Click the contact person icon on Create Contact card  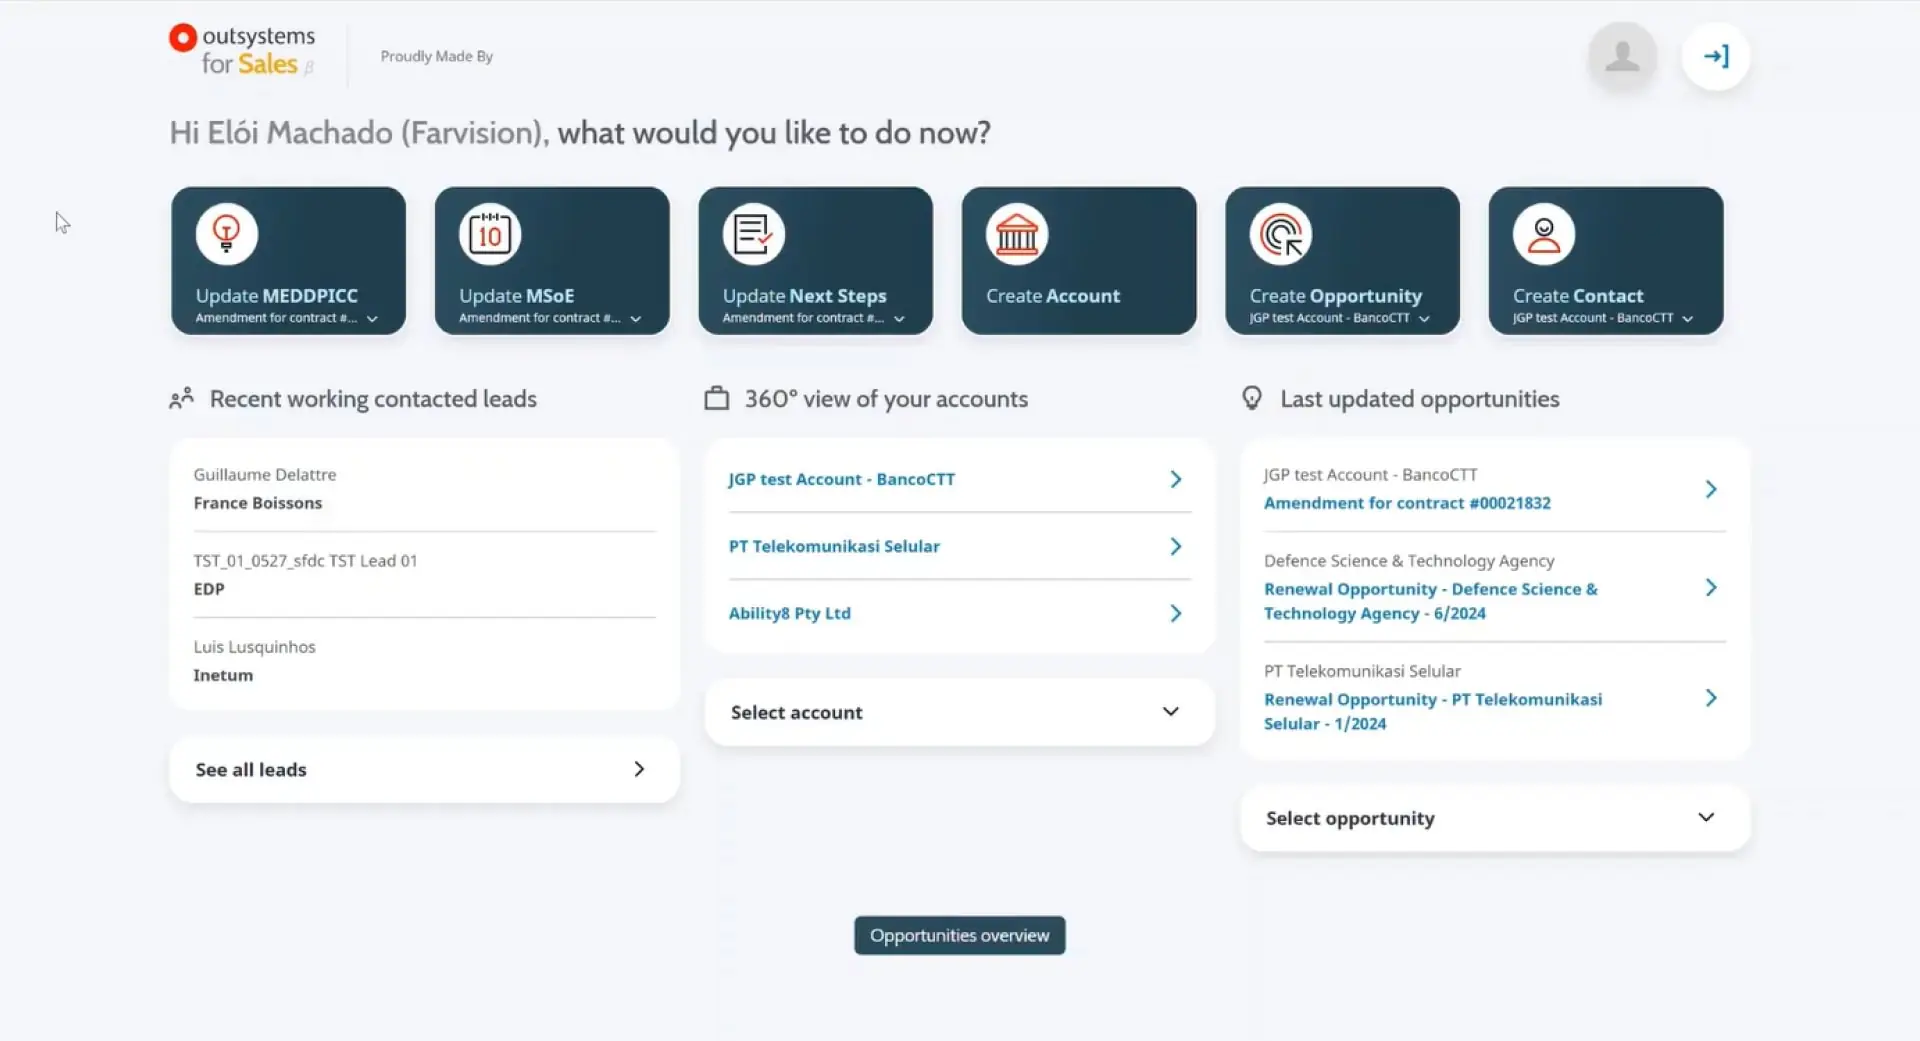point(1543,233)
